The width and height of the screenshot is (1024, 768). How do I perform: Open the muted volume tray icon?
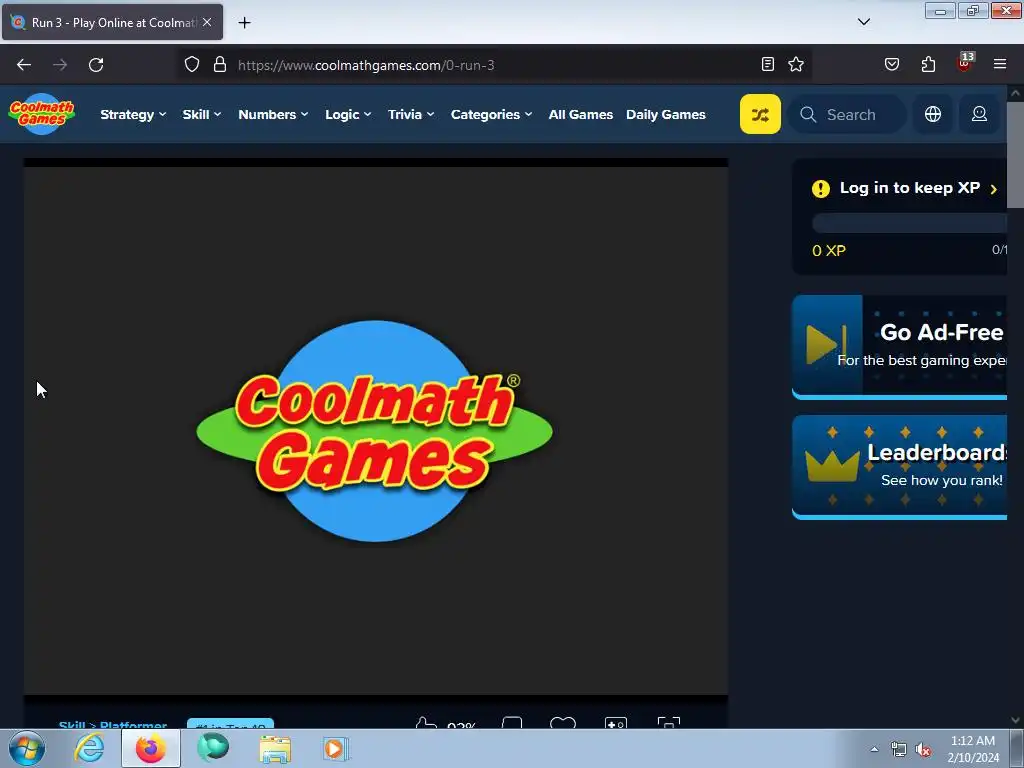pos(923,750)
